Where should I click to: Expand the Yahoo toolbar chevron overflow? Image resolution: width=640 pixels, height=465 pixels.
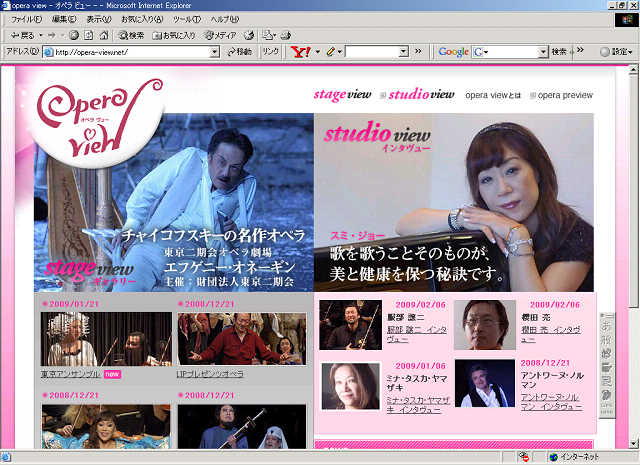coord(418,51)
